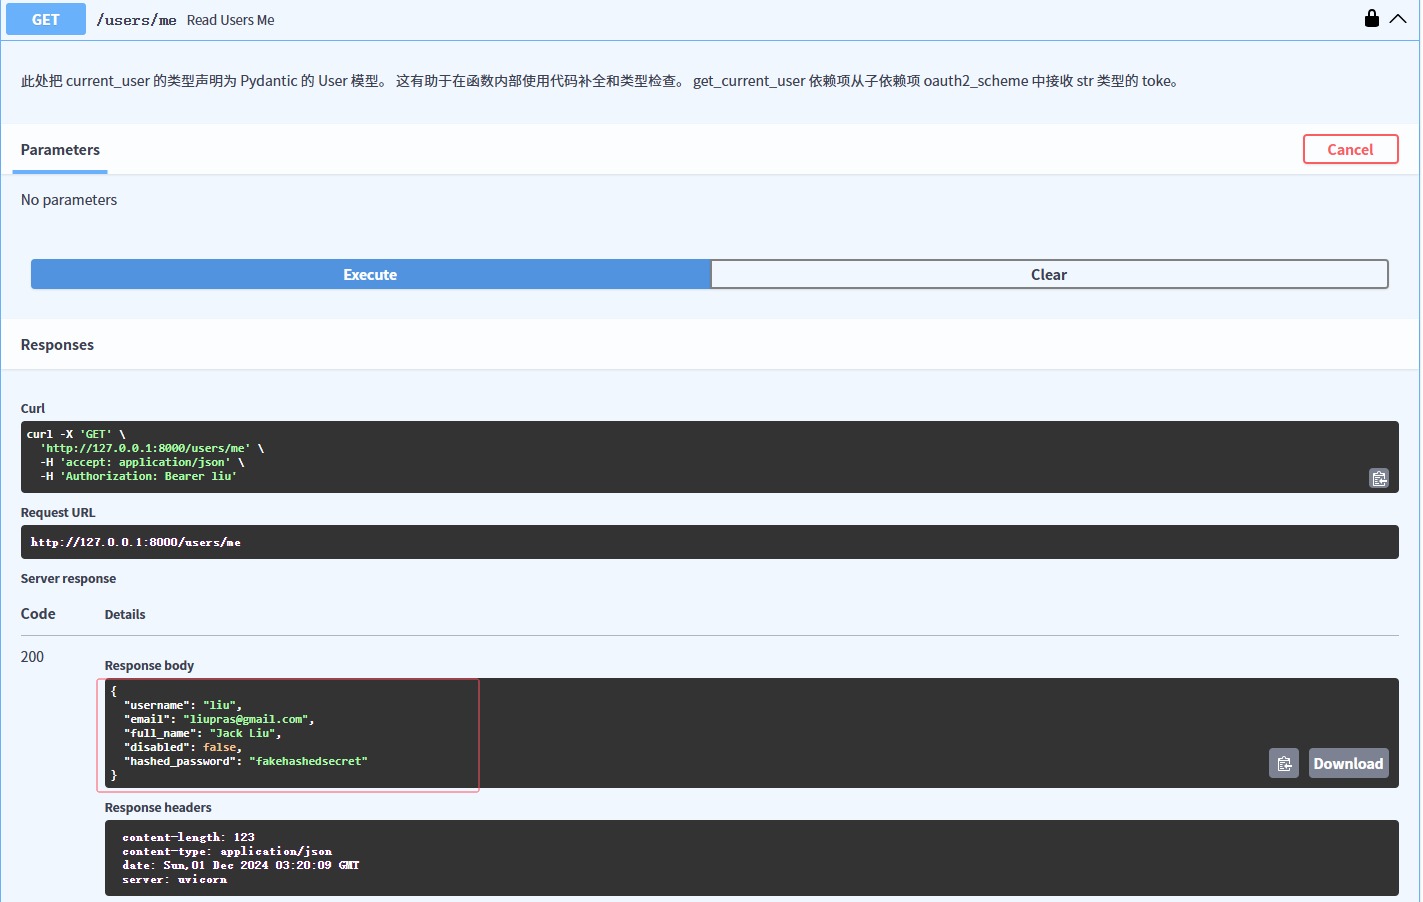Click the /users/me path label

click(136, 18)
